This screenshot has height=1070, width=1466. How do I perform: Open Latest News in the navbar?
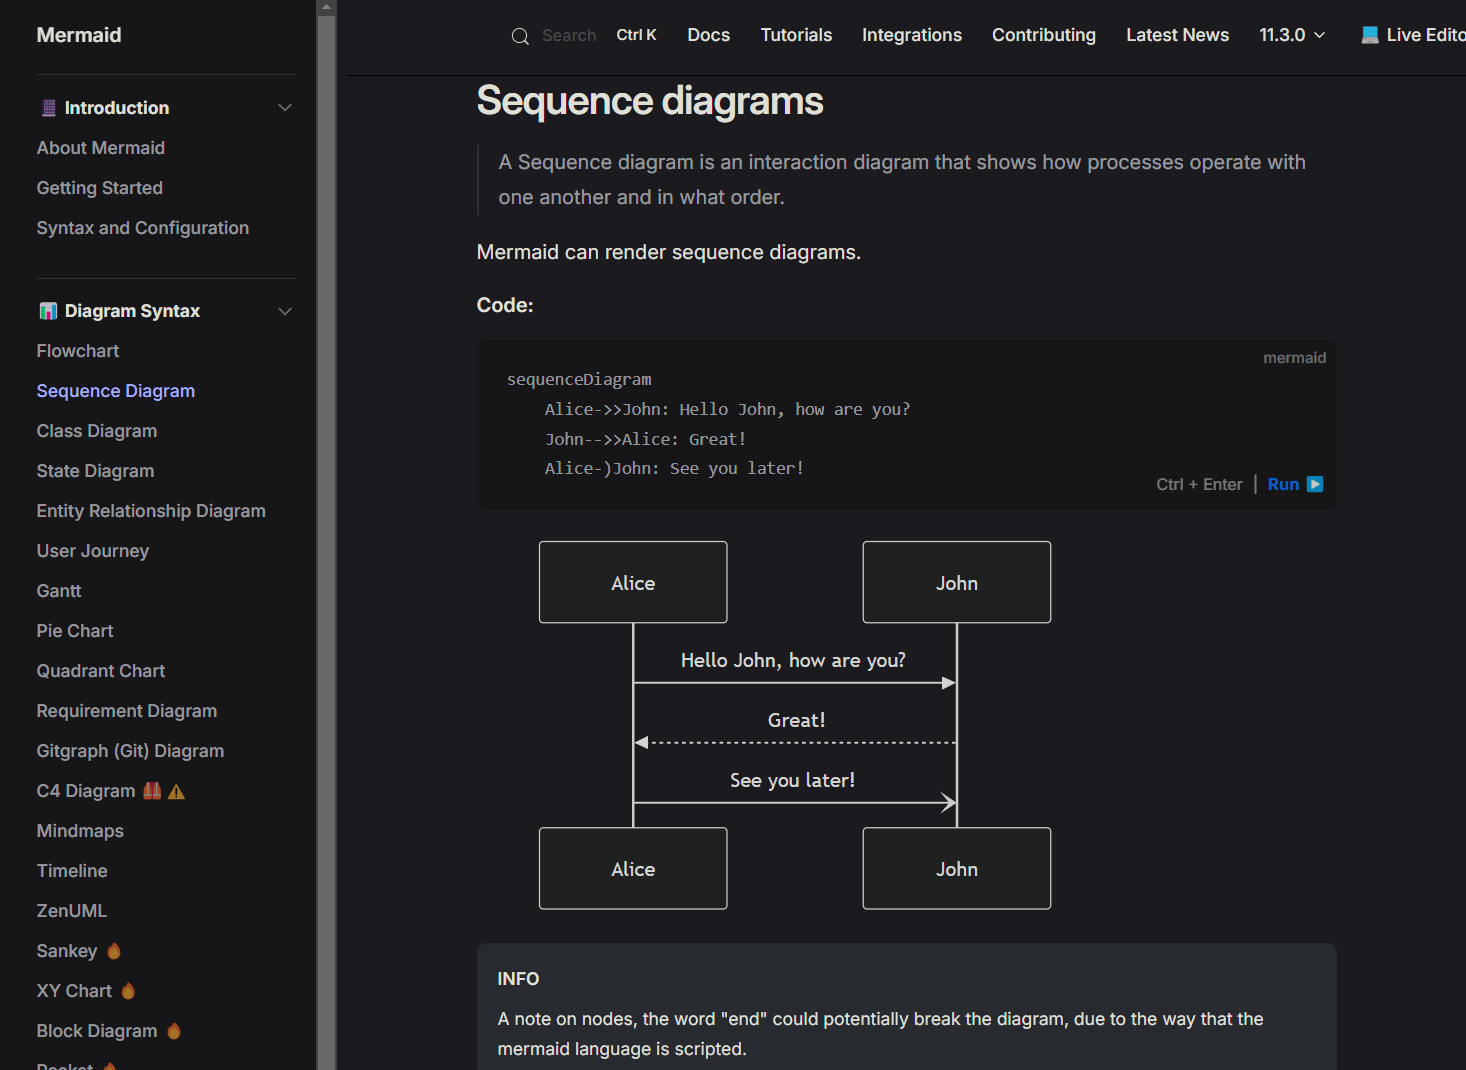1177,35
